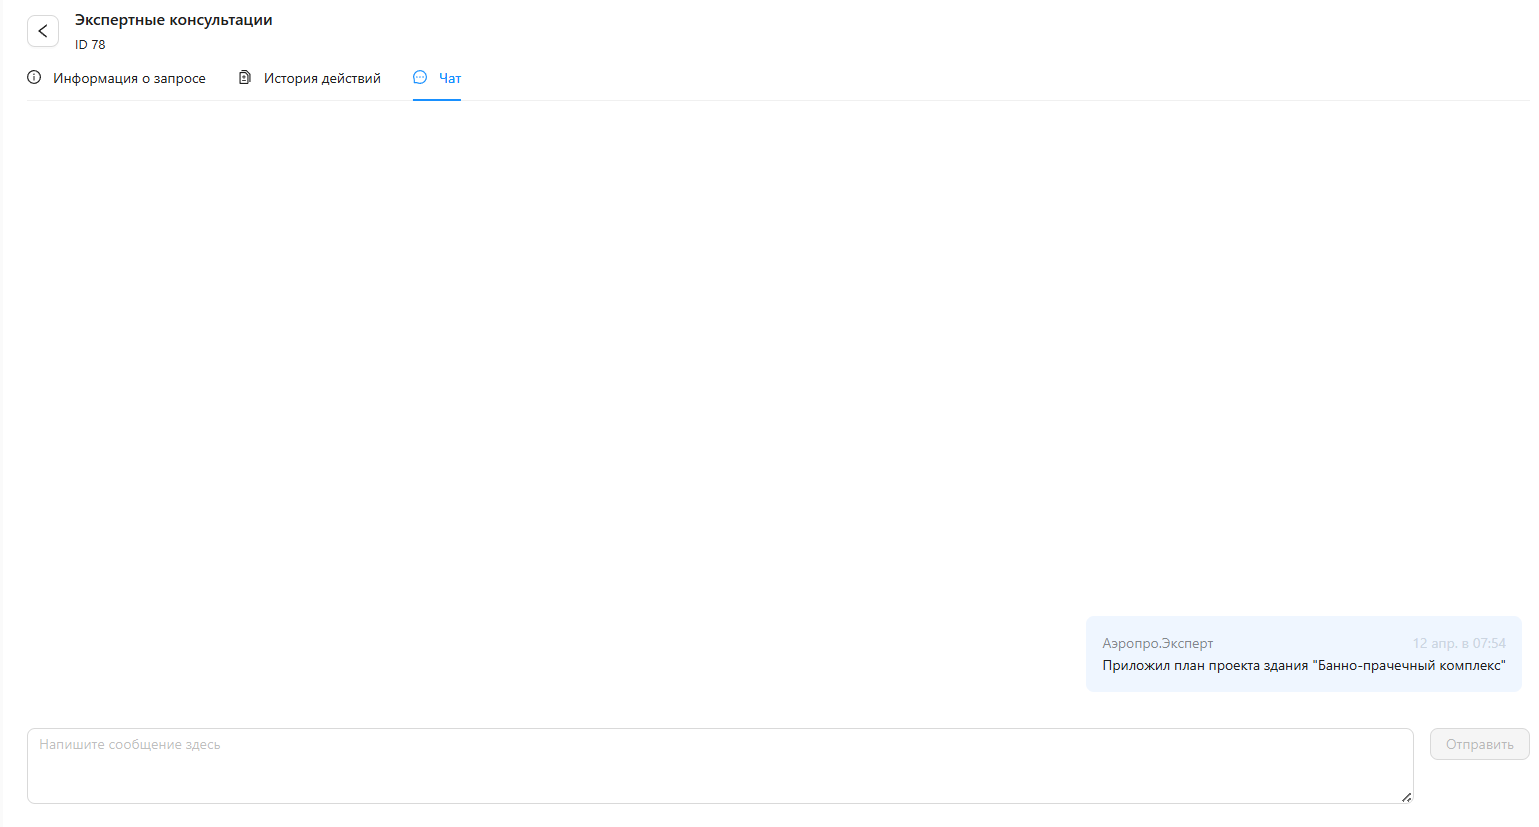This screenshot has width=1539, height=827.
Task: Click the sender name Аэропро.Эксперт
Action: [1157, 643]
